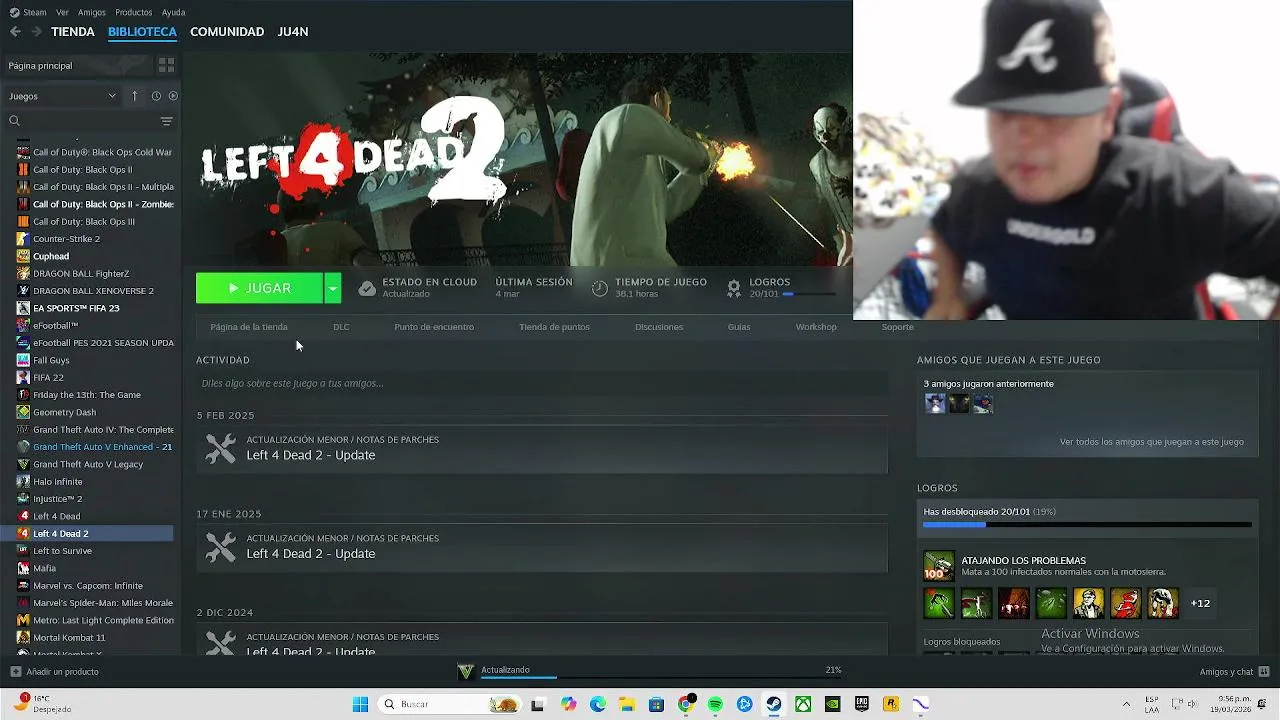Click the green JUGAR button
1280x720 pixels.
tap(259, 288)
